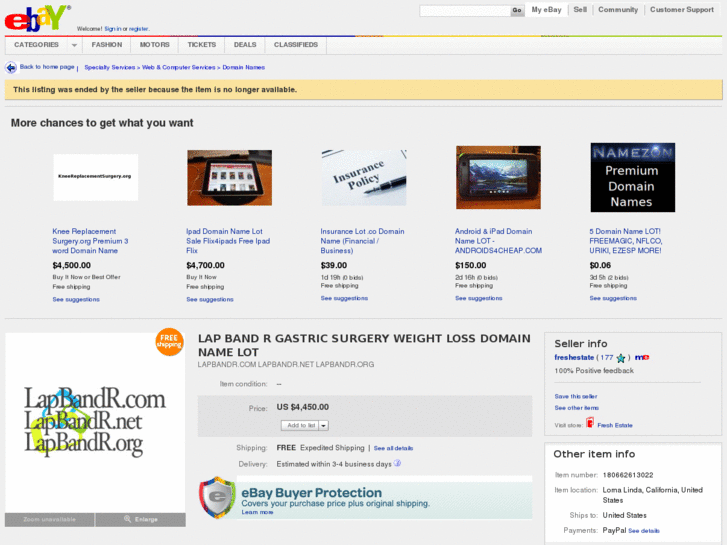727x545 pixels.
Task: Click the eBay Buyer Protection shield icon
Action: click(217, 497)
